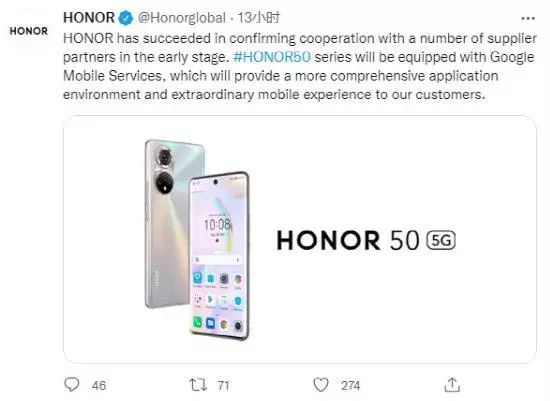This screenshot has height=401, width=550.
Task: Share the tweet via the upload icon
Action: 452,385
